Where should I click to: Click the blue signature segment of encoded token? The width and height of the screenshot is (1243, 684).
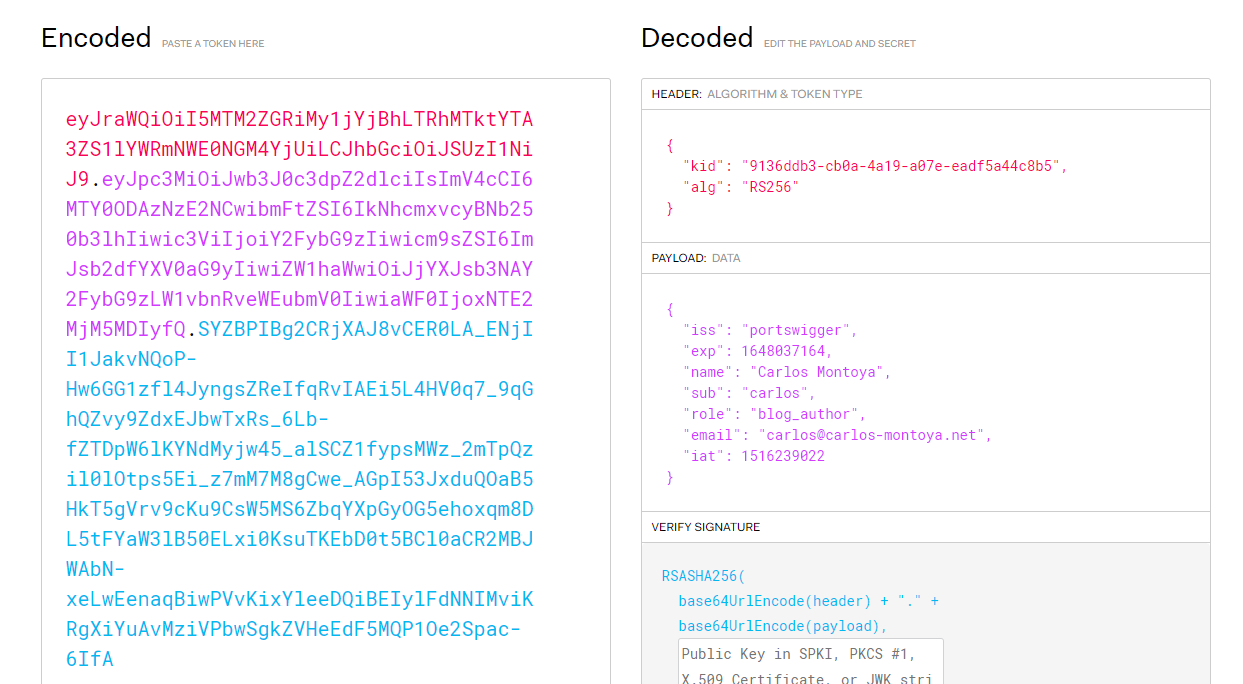point(299,448)
